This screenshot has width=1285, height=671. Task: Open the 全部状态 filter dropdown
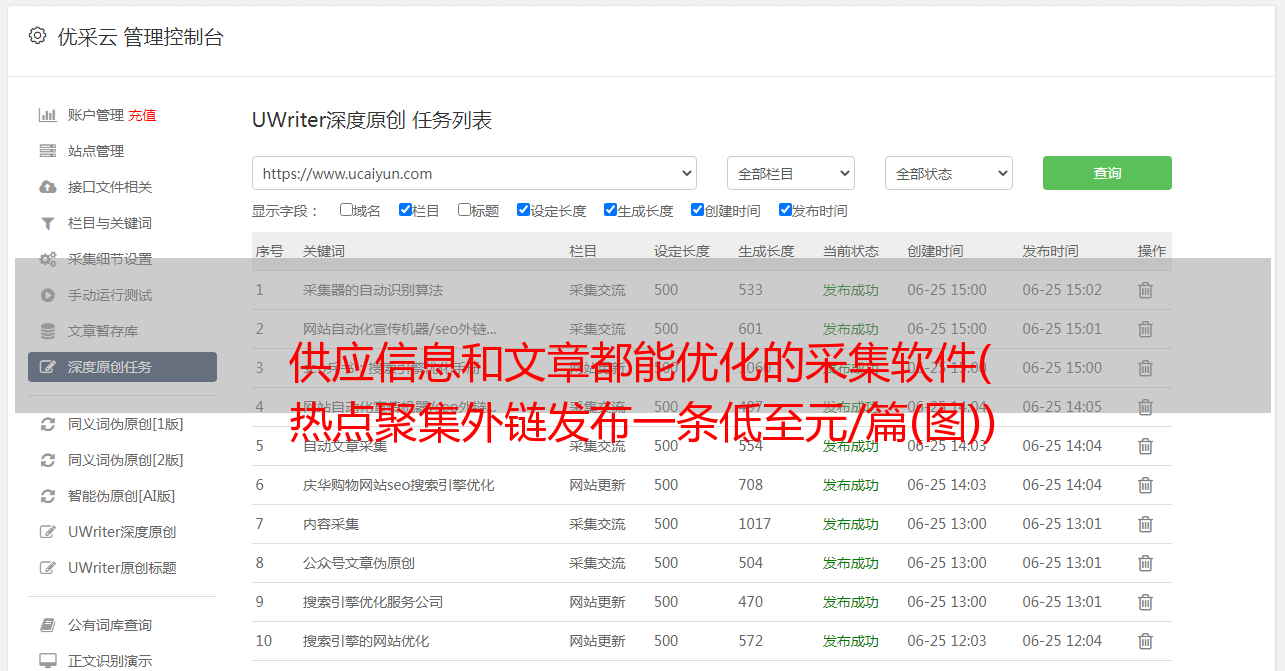coord(948,173)
